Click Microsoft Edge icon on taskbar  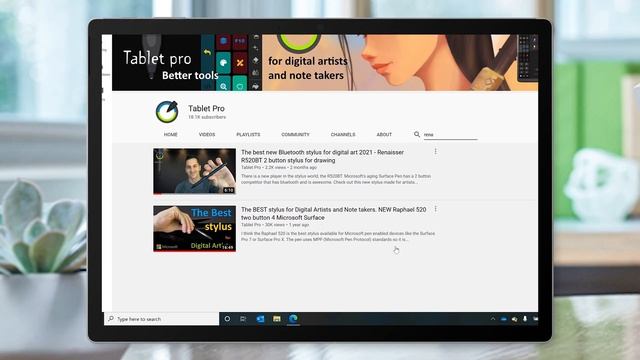[293, 318]
